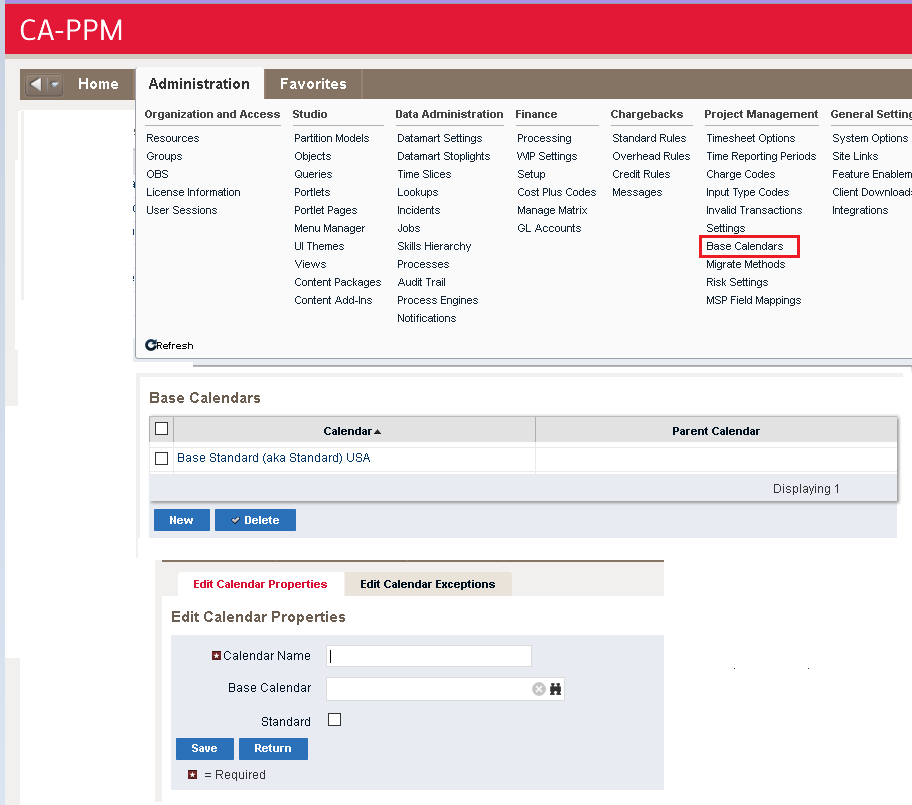Open Base Calendar lookup binoculars icon
This screenshot has width=912, height=805.
(556, 689)
